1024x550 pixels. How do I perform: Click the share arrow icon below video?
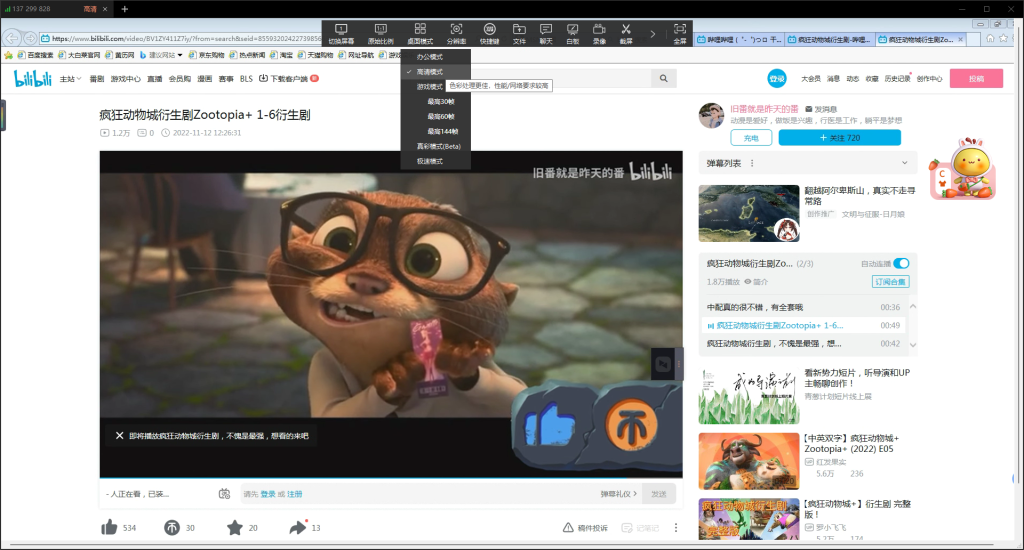pos(297,528)
